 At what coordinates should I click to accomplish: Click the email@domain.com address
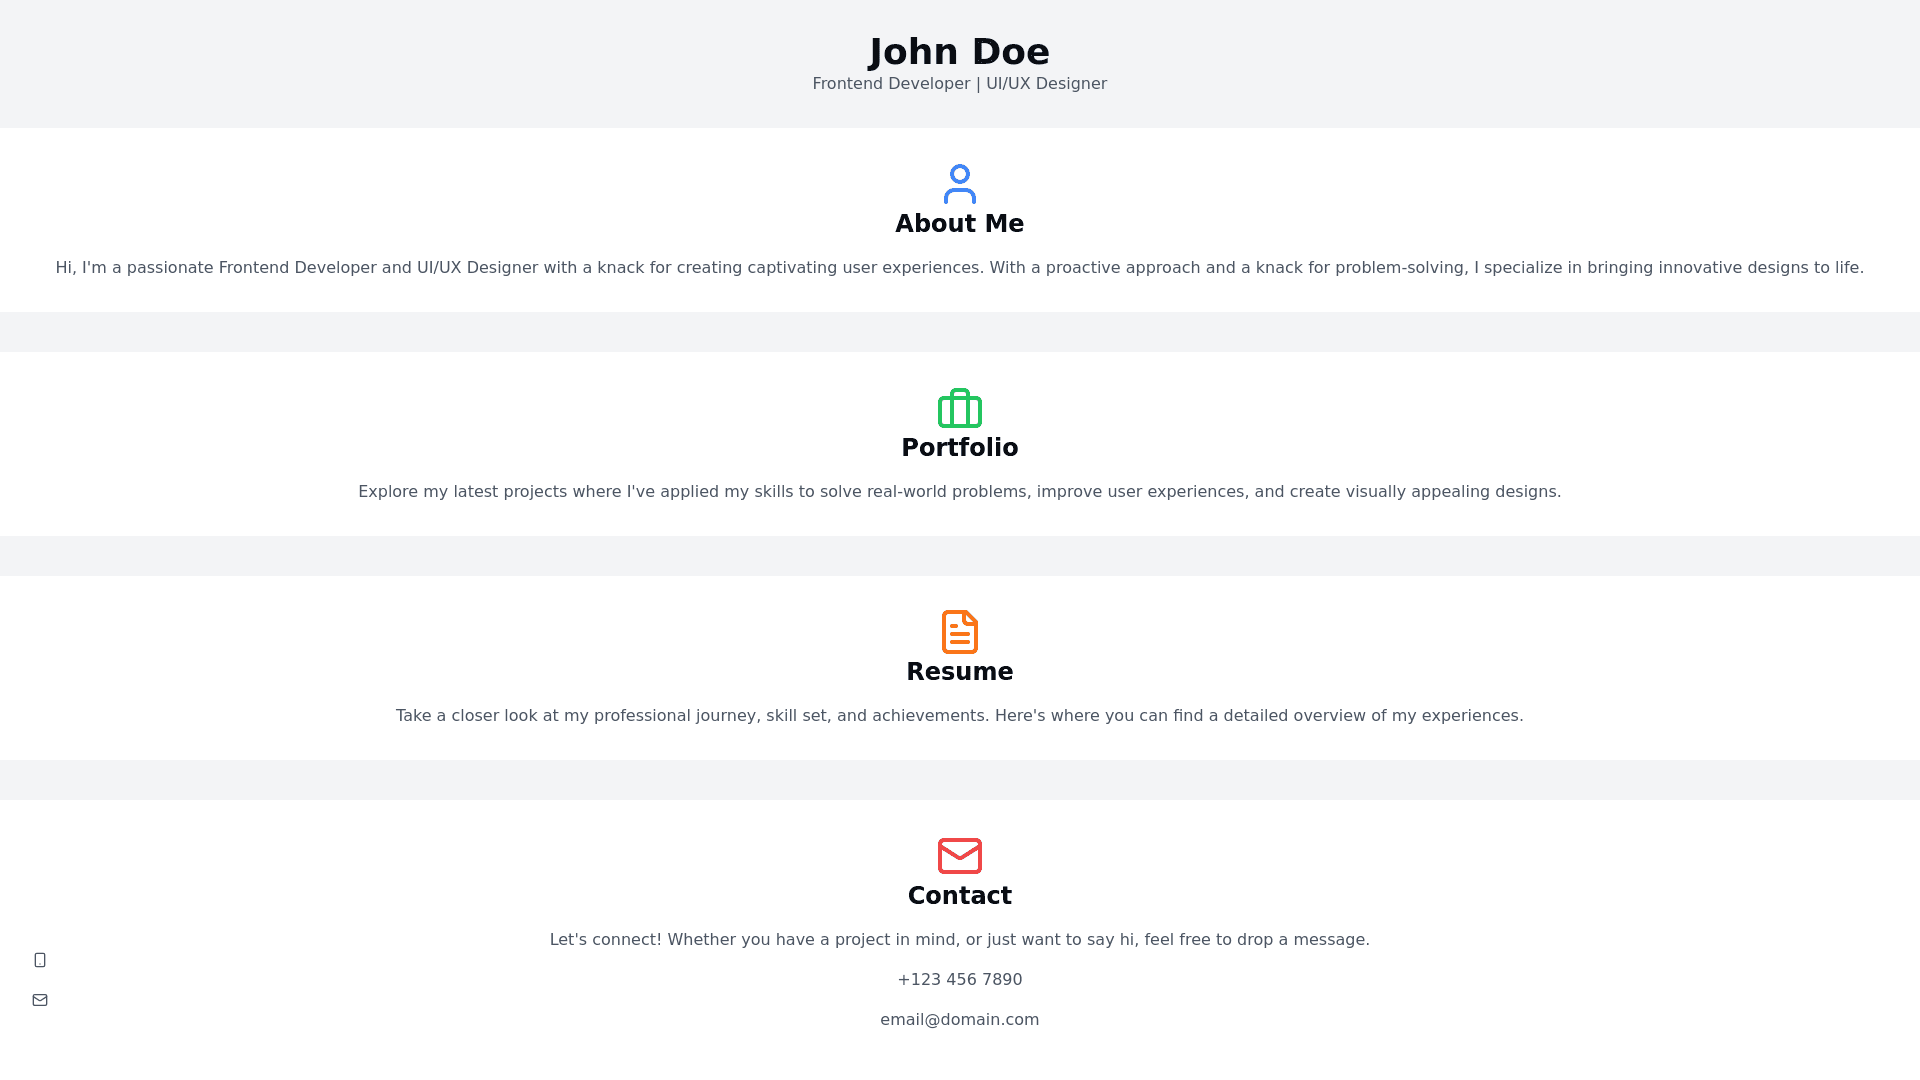coord(959,1020)
